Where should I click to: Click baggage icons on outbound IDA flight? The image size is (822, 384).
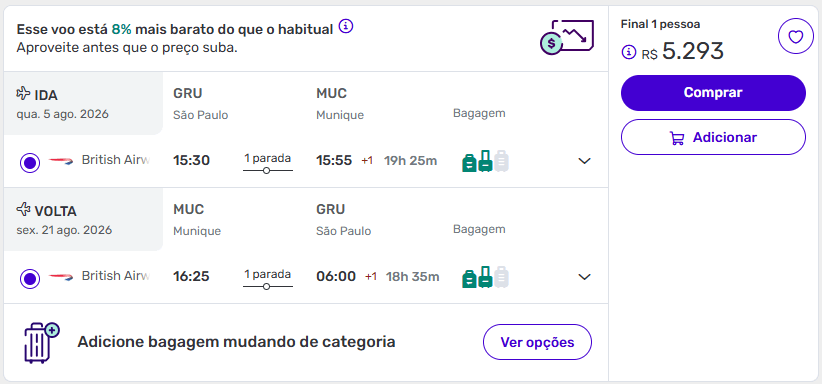coord(485,161)
